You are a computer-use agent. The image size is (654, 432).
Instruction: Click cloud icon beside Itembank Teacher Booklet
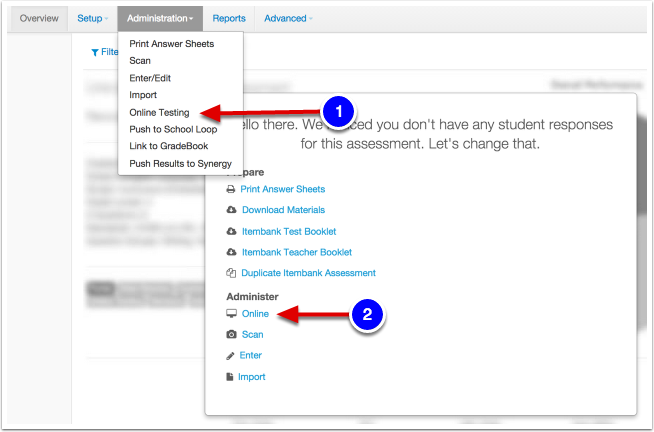click(x=231, y=252)
